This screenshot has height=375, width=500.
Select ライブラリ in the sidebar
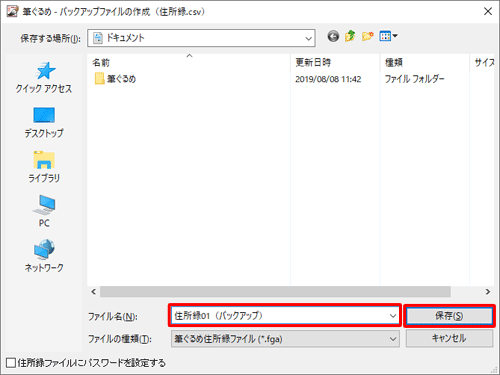[x=44, y=167]
